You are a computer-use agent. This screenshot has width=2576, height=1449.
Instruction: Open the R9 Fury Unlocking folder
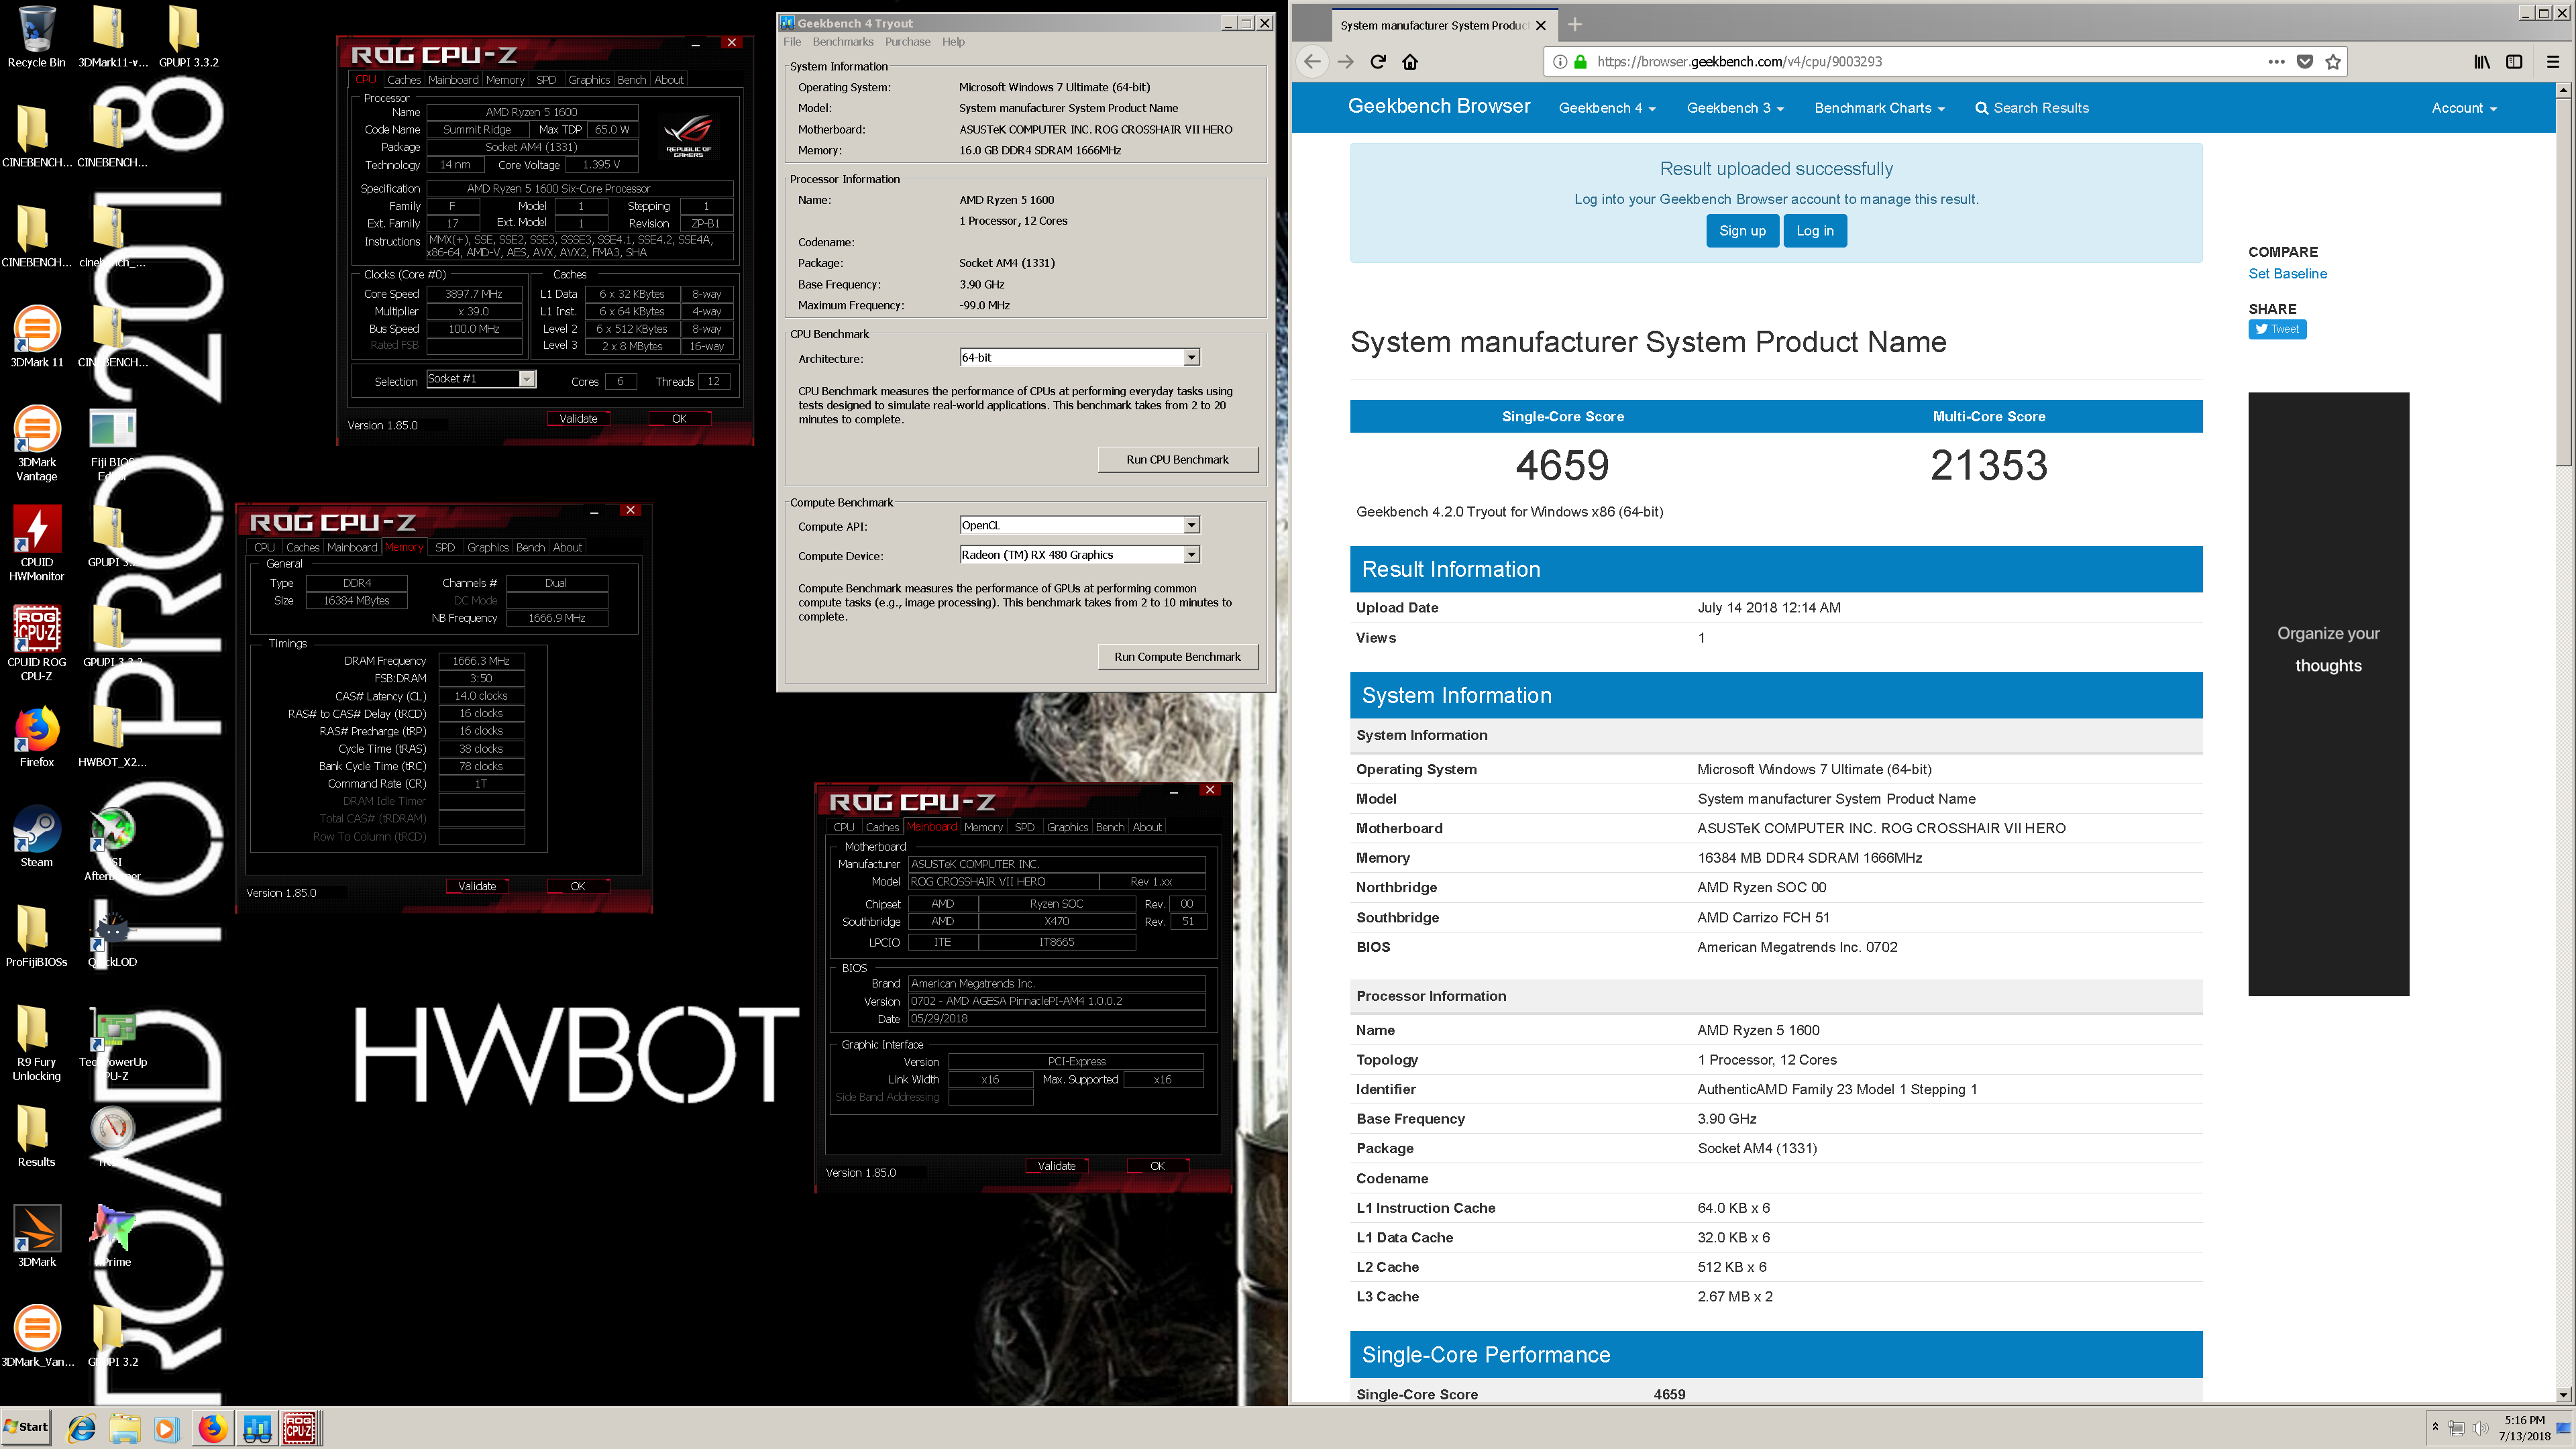click(x=37, y=1044)
